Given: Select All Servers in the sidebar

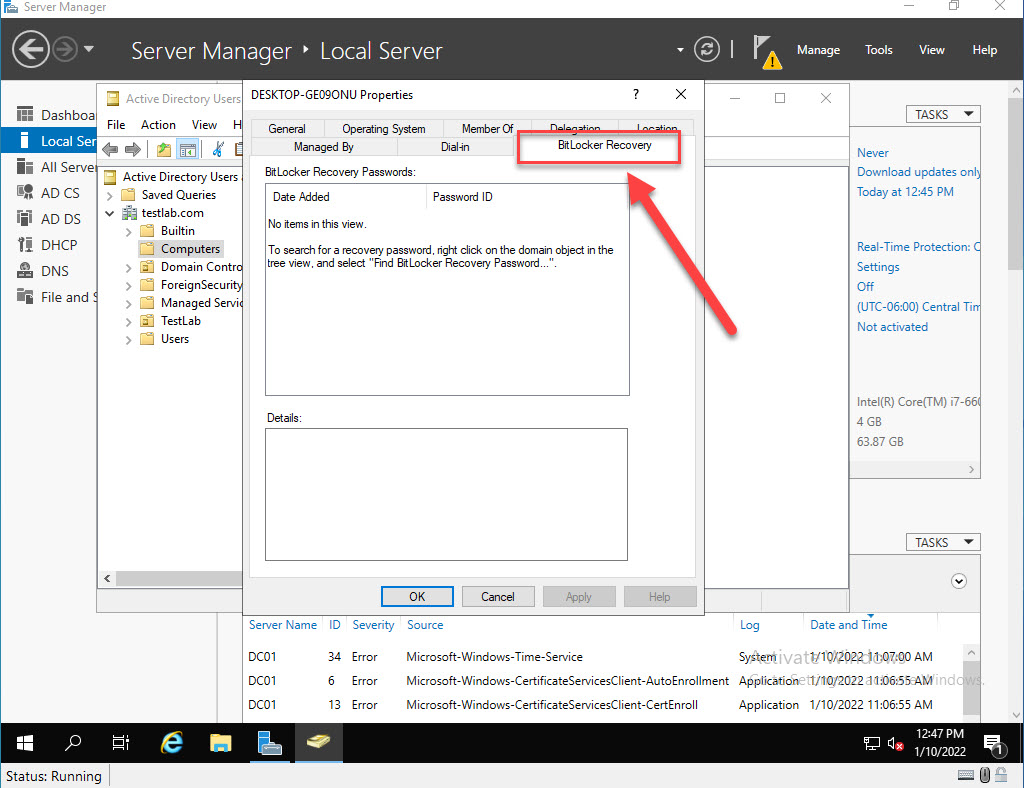Looking at the screenshot, I should point(56,167).
